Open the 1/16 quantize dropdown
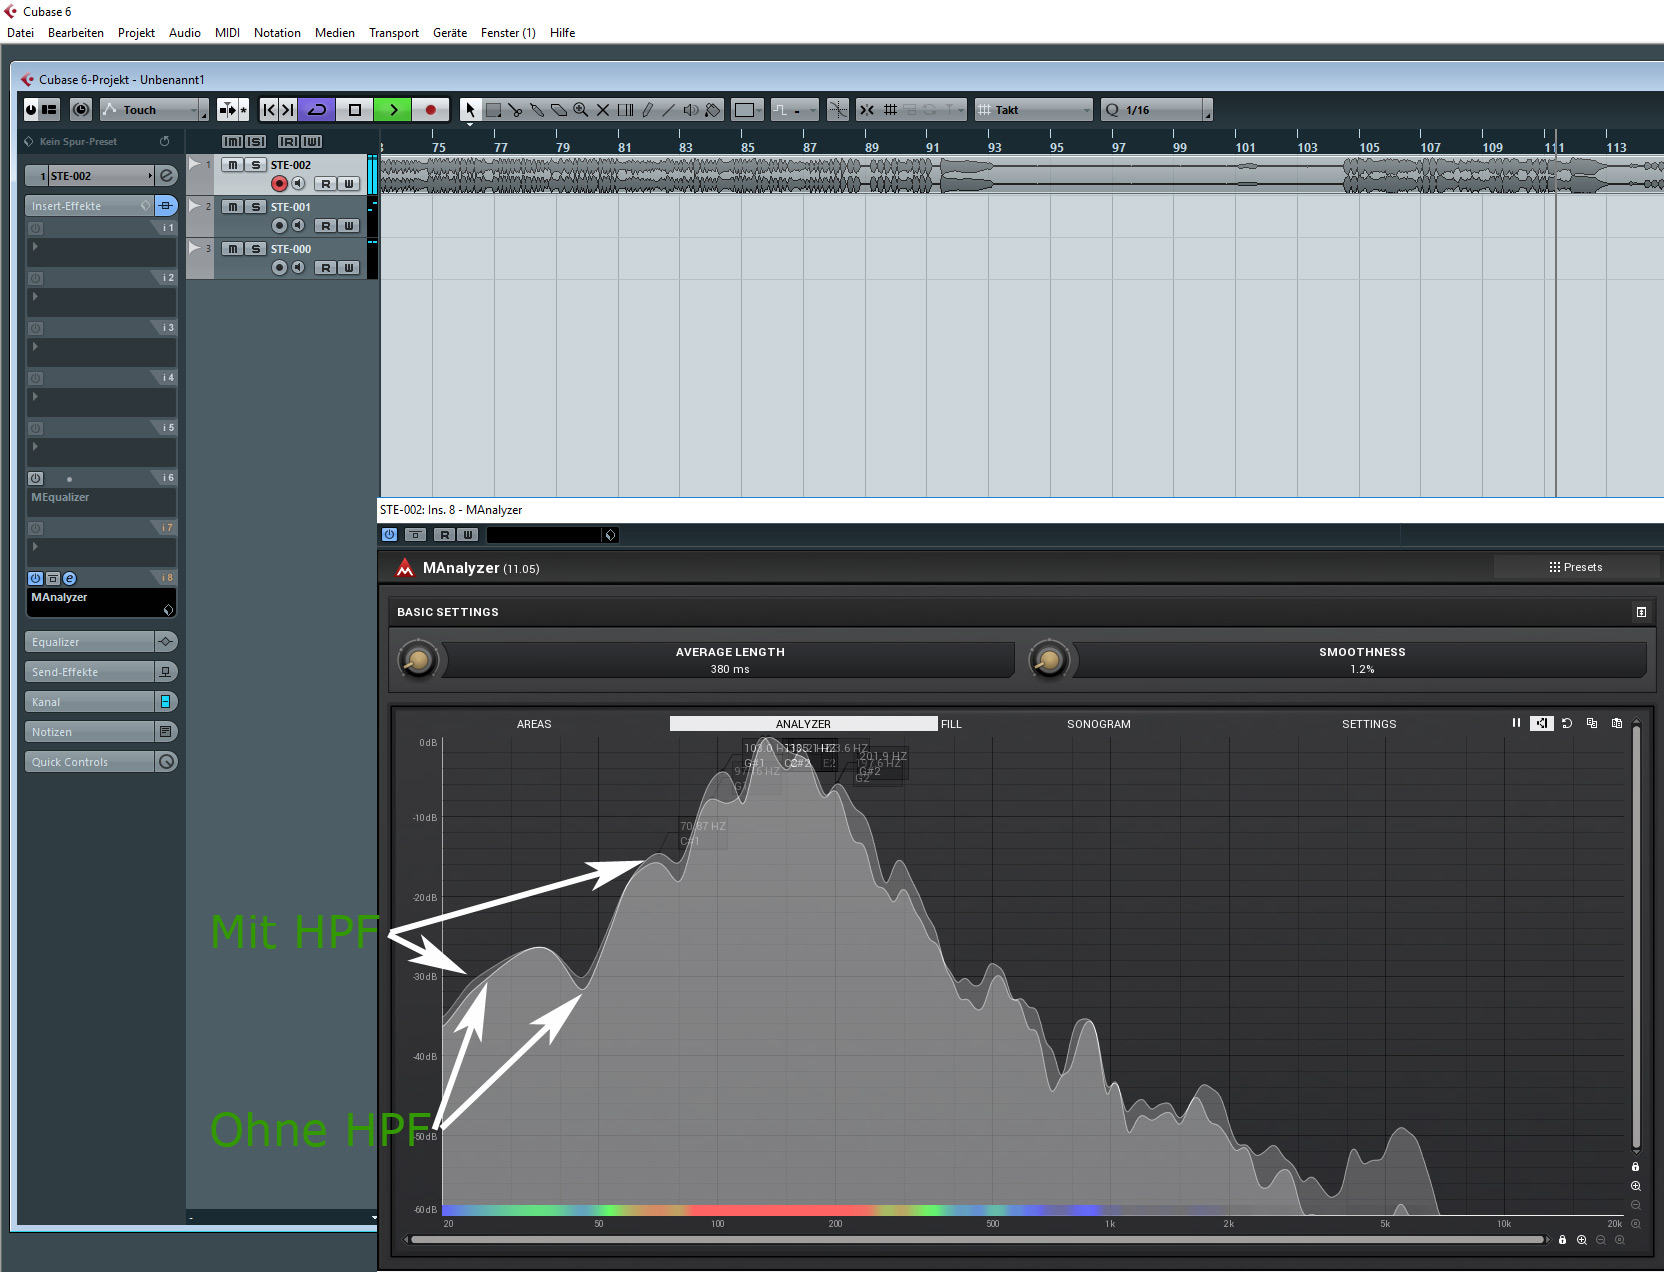This screenshot has width=1664, height=1272. point(1156,110)
